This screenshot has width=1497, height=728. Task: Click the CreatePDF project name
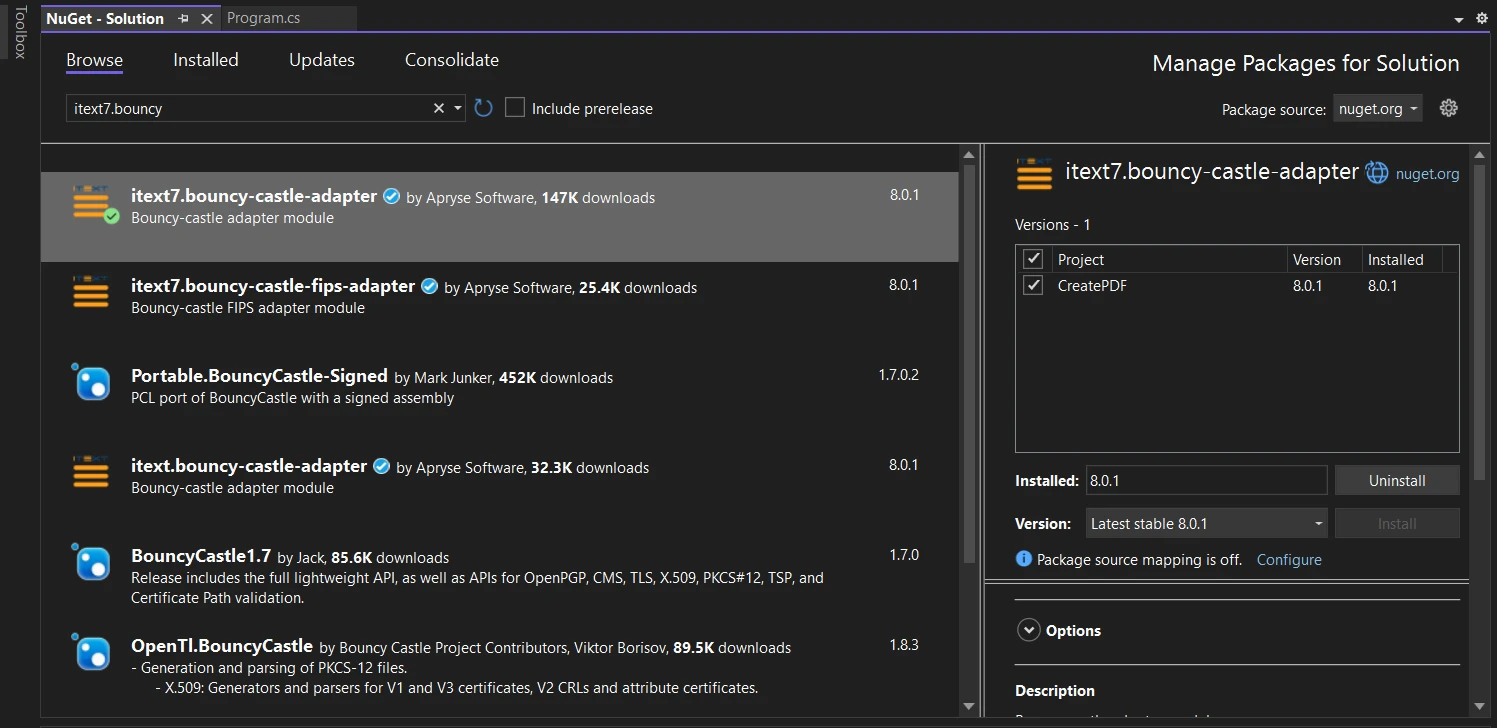click(1092, 285)
